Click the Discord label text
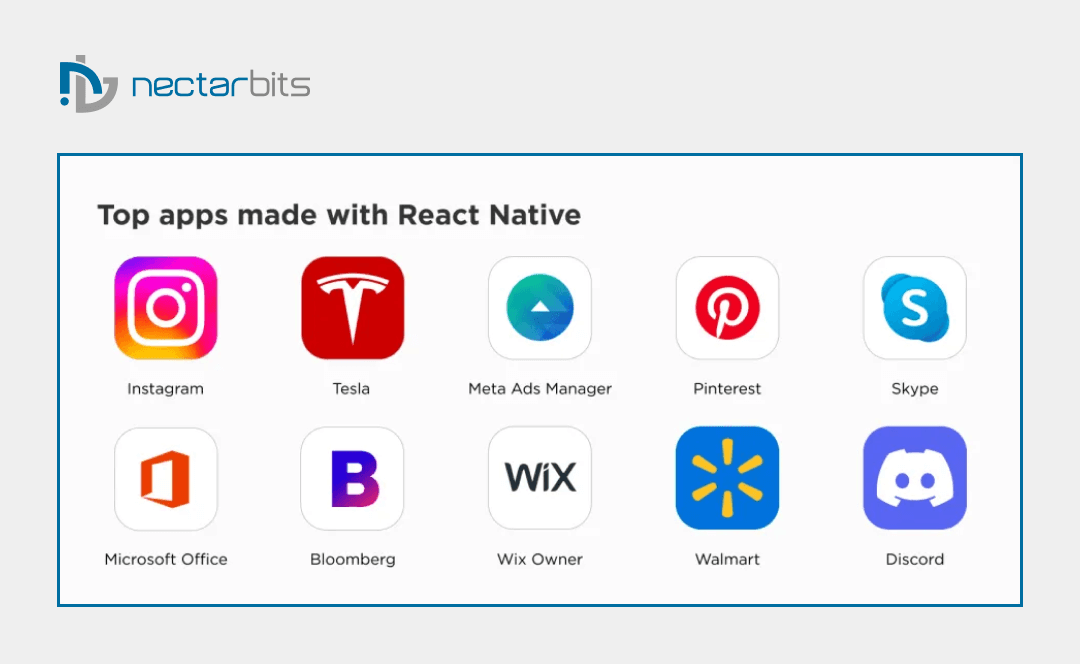 [915, 559]
